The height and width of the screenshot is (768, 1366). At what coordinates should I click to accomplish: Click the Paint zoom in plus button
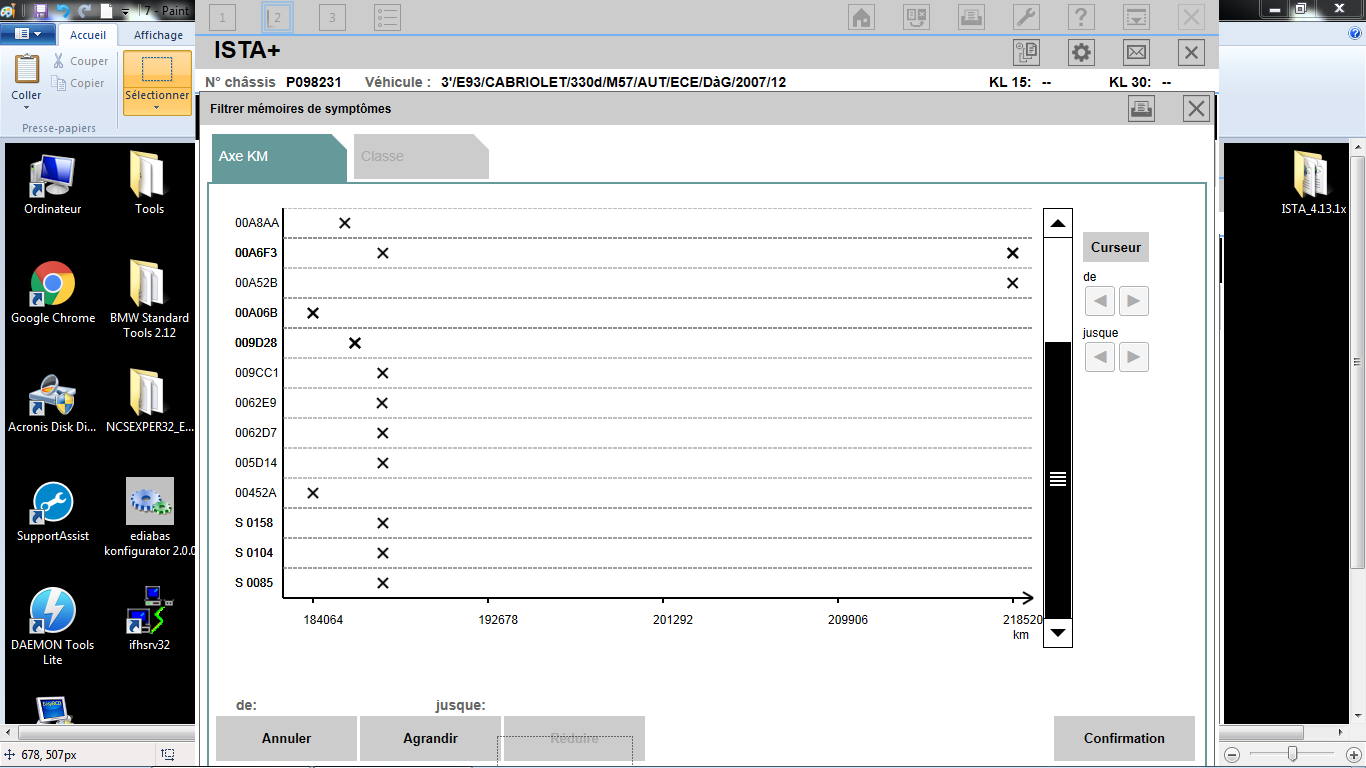coord(1353,755)
